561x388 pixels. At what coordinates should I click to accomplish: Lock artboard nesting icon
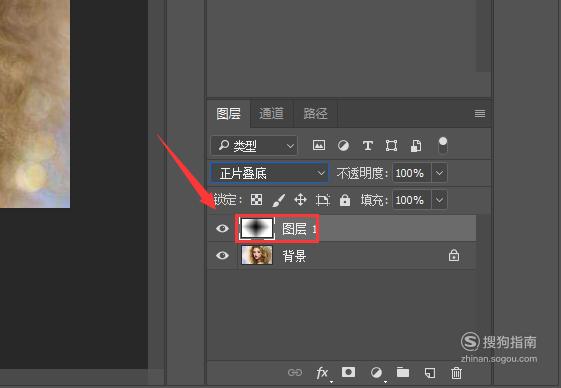point(323,200)
